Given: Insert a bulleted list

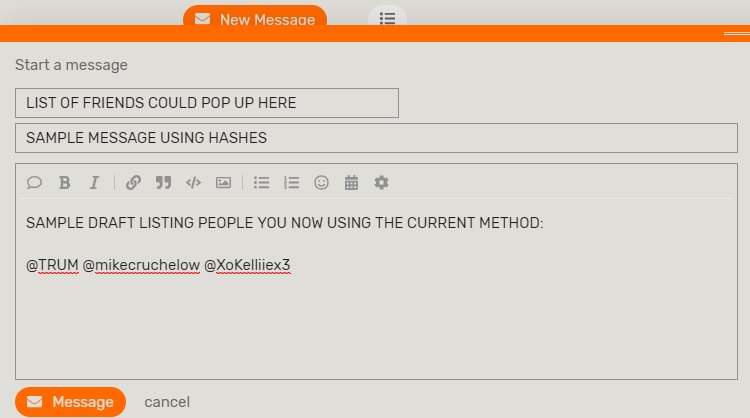Looking at the screenshot, I should (261, 183).
